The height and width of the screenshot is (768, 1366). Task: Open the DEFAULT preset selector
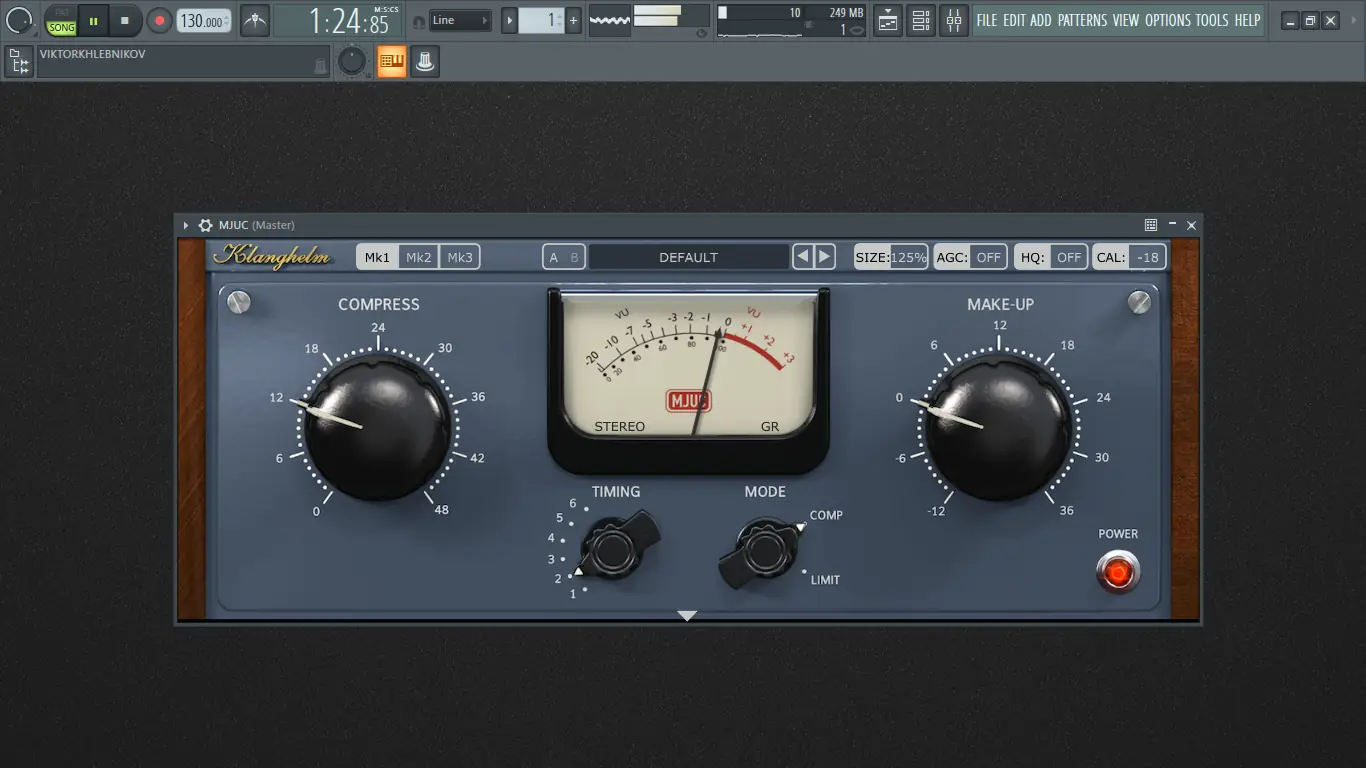coord(689,257)
